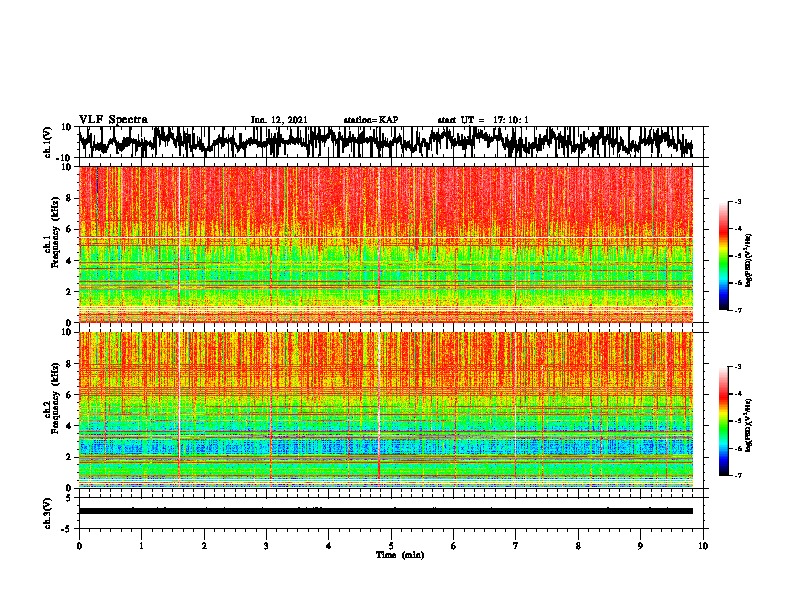Click the "-3" label of ch.1 colorbar
This screenshot has width=792, height=612.
[738, 201]
